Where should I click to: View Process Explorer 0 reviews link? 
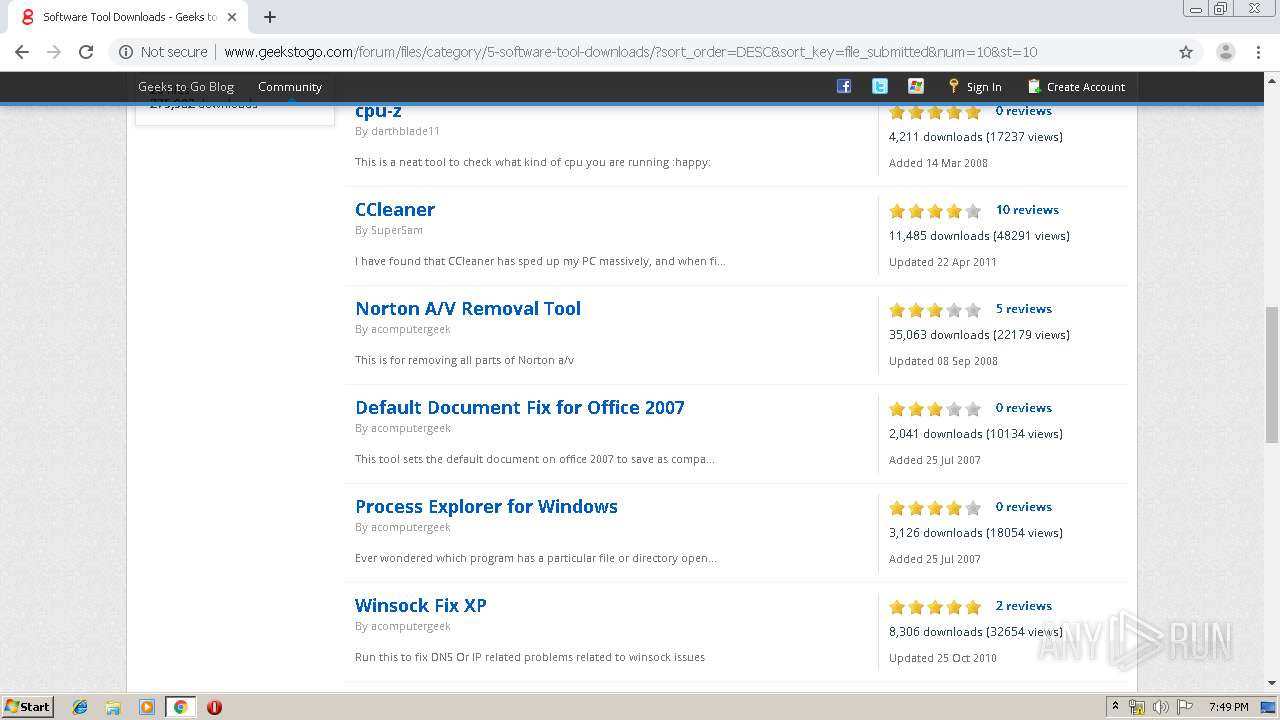tap(1024, 507)
